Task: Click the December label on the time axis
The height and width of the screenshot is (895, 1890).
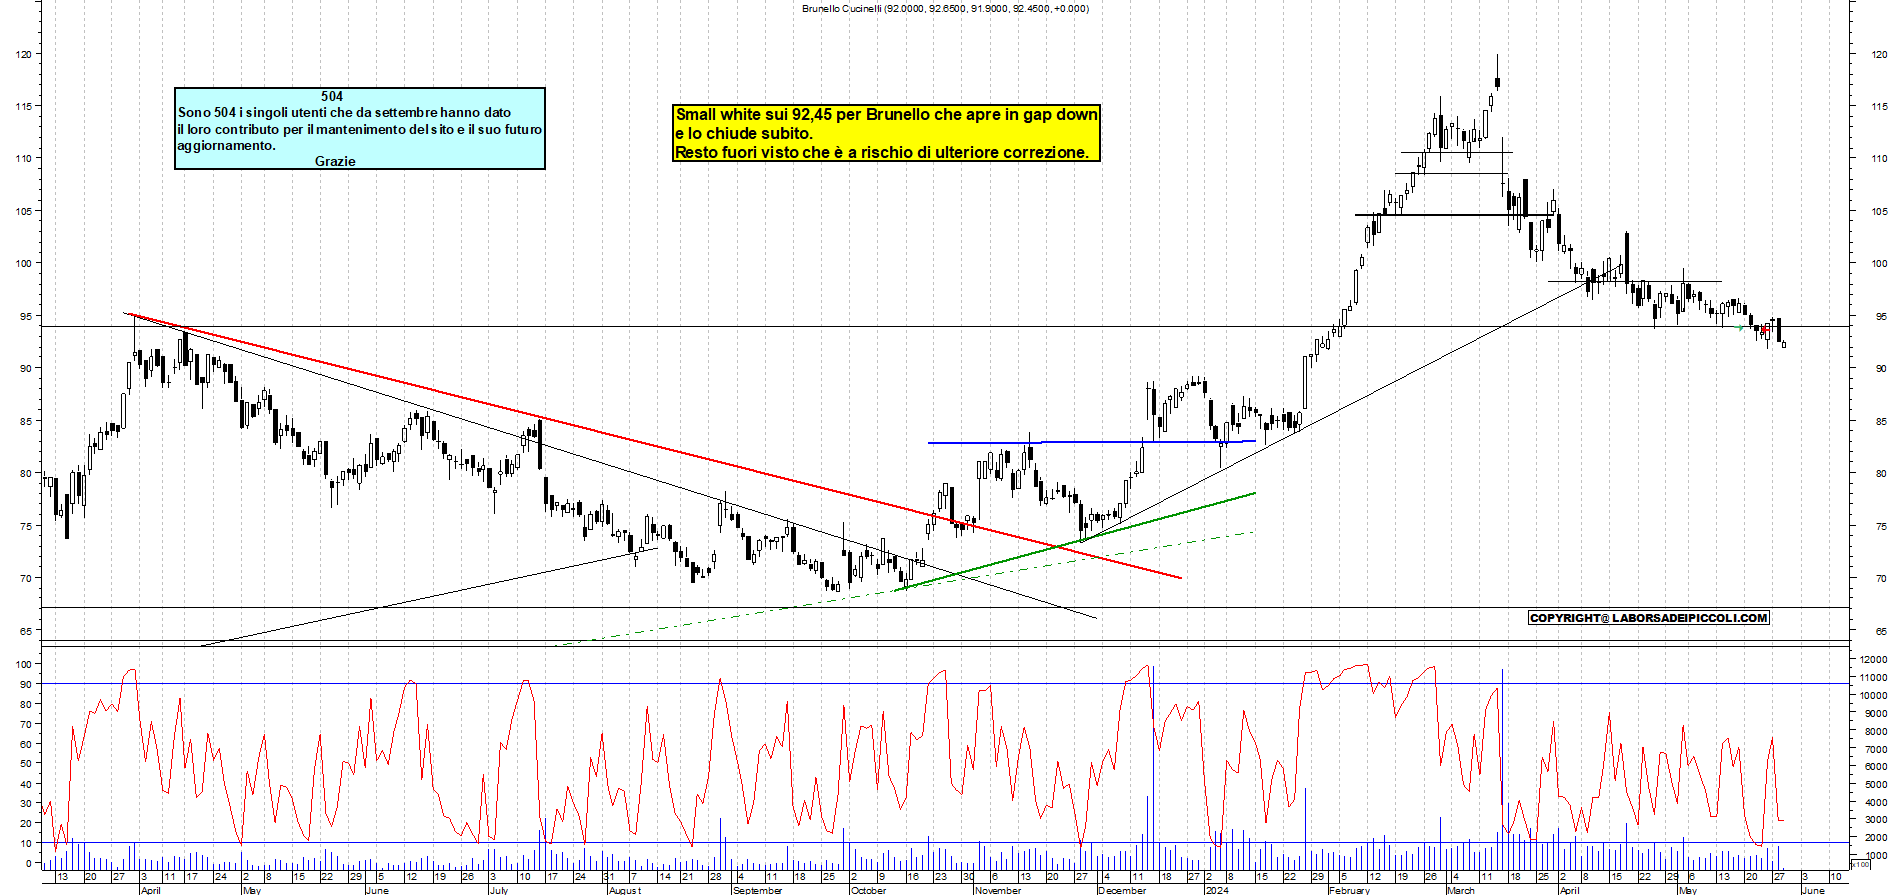Action: tap(1122, 890)
